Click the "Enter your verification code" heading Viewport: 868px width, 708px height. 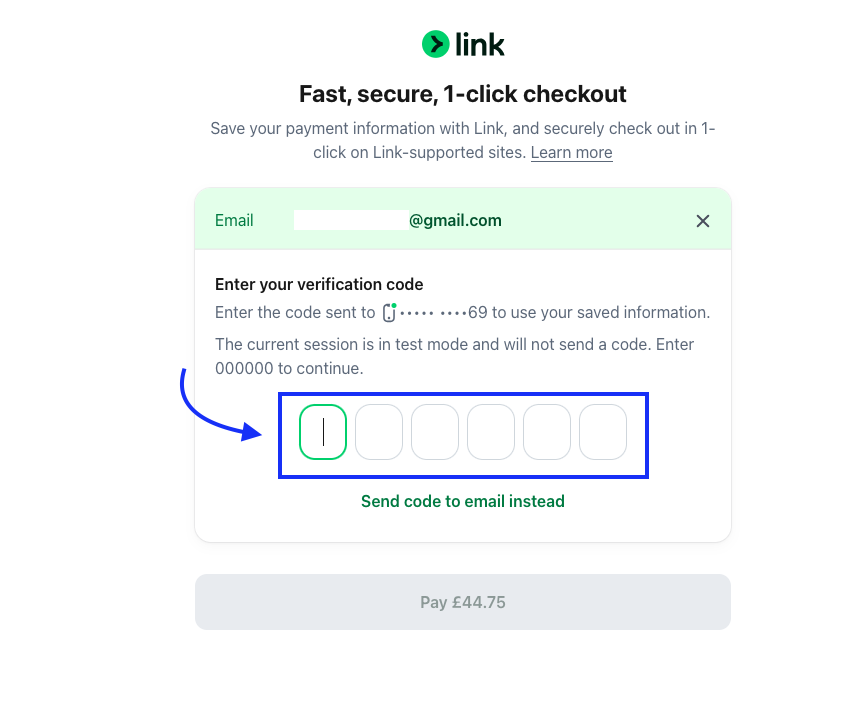(x=319, y=284)
